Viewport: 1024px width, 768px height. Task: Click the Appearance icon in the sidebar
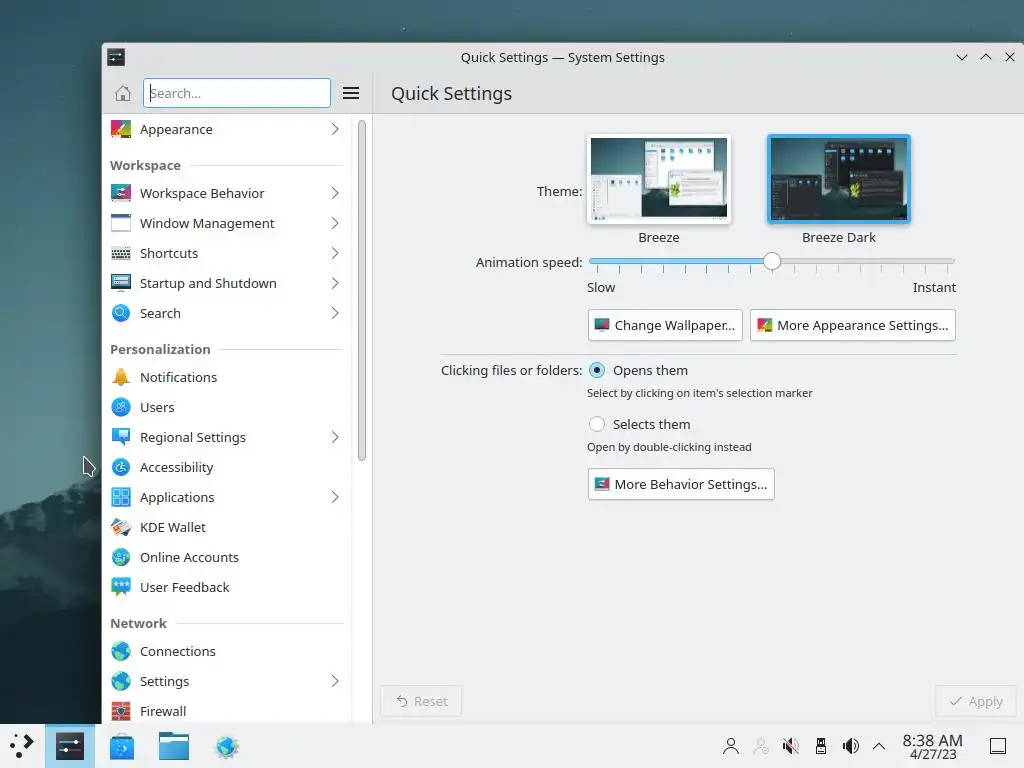[x=121, y=129]
